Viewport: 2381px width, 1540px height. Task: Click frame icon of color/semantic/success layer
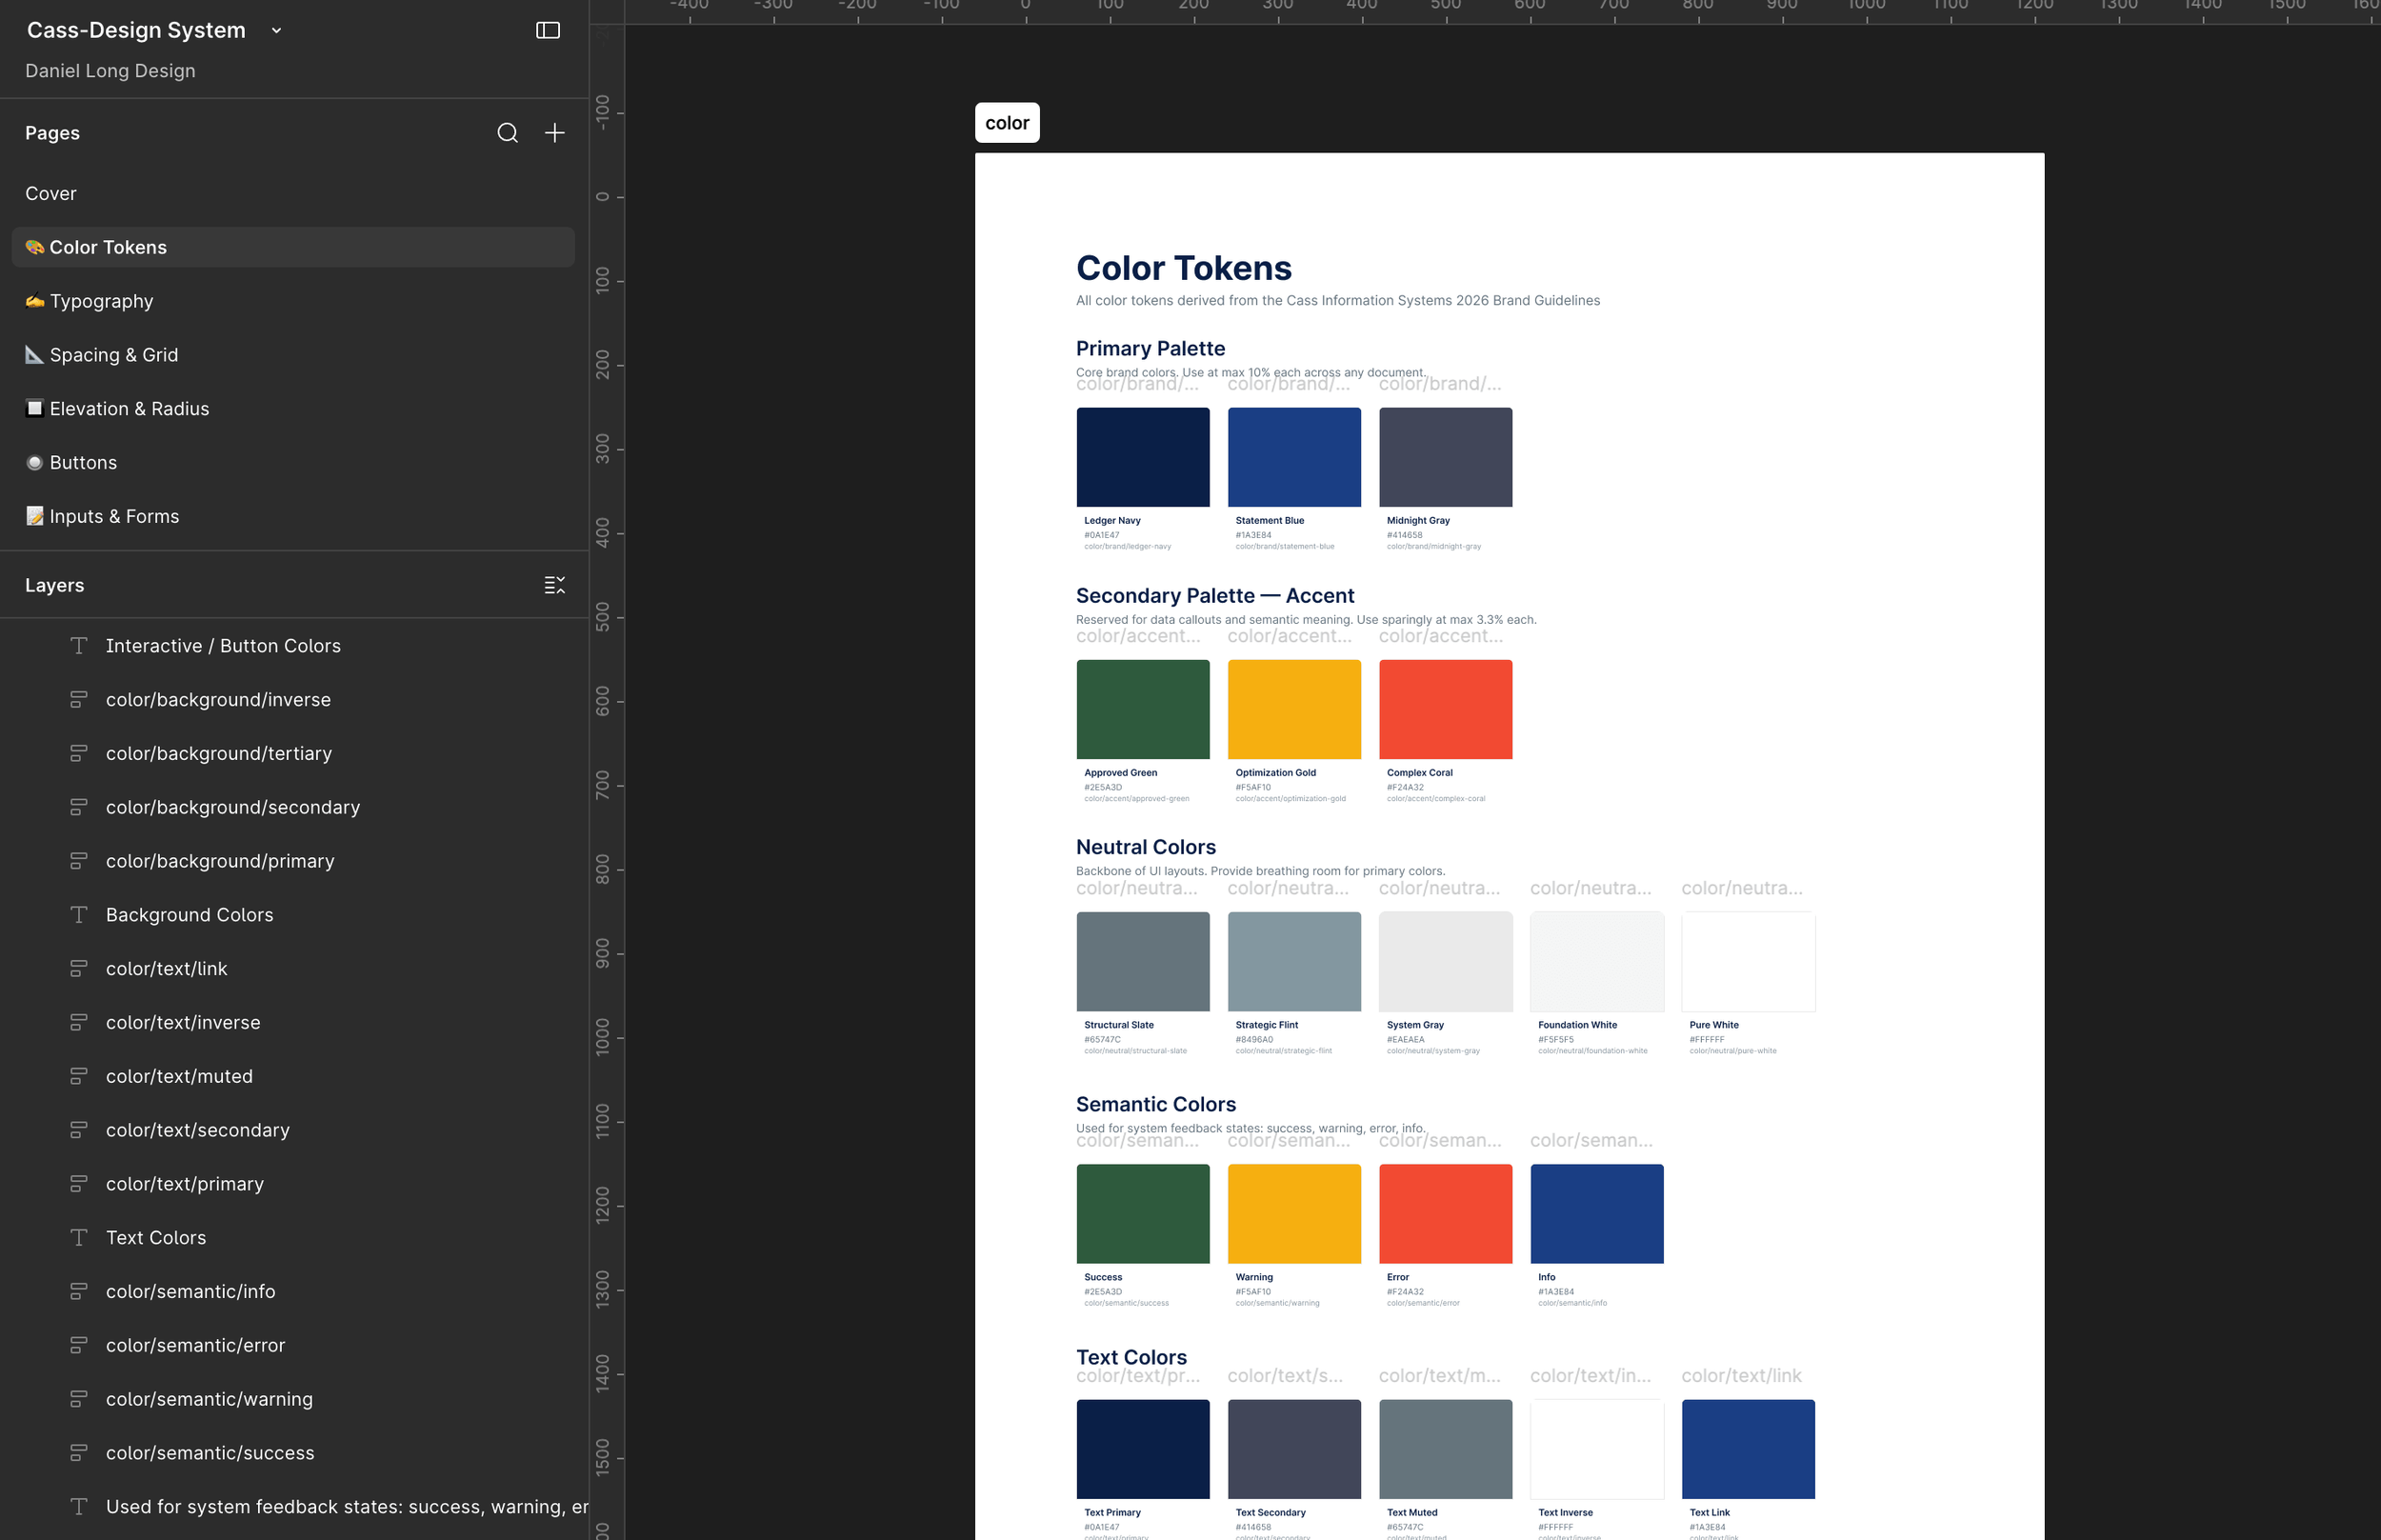point(79,1453)
